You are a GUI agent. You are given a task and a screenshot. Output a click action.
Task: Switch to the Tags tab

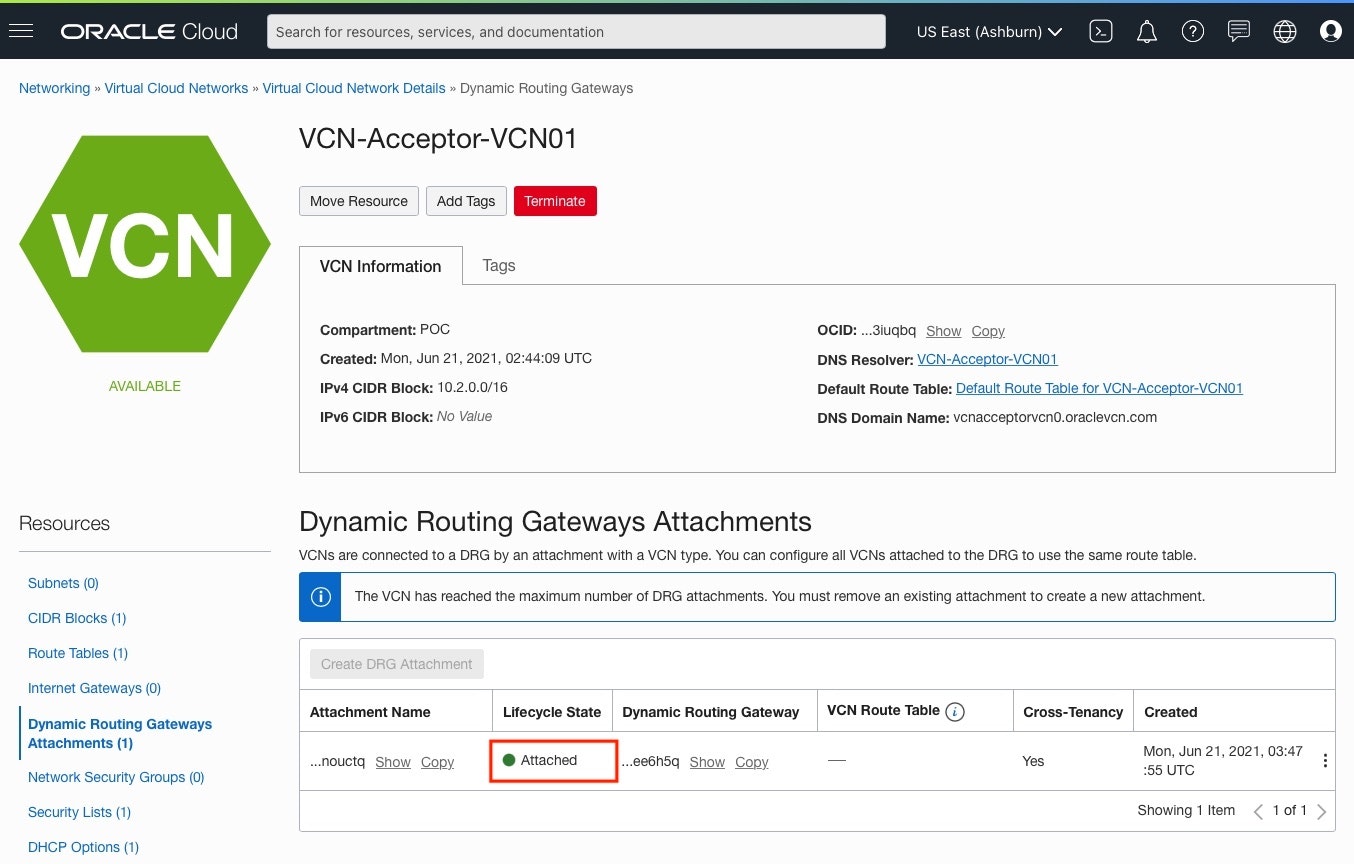[x=499, y=265]
